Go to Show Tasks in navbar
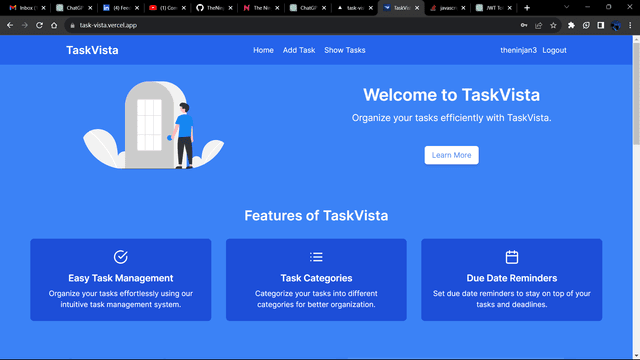Viewport: 640px width, 360px height. 344,50
